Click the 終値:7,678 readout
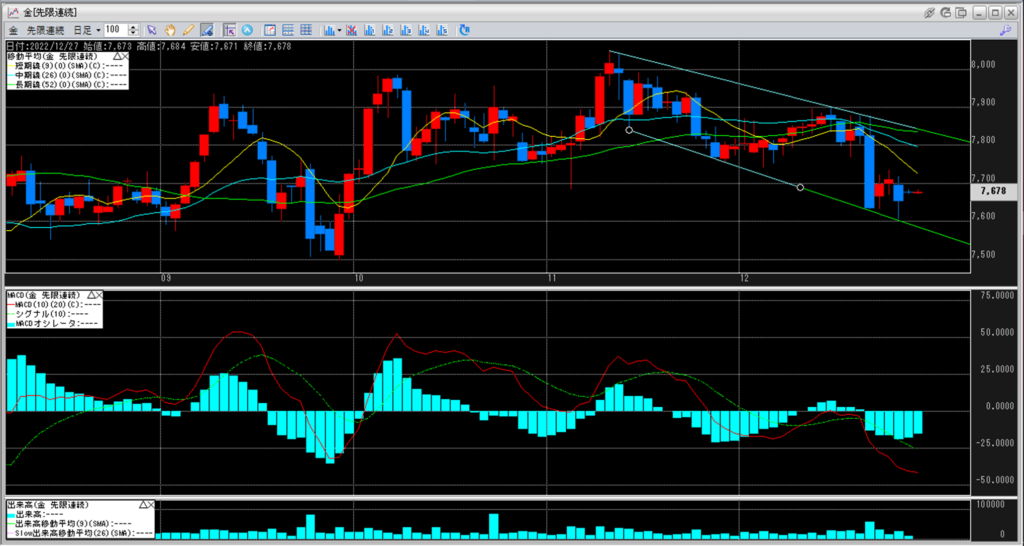 coord(269,46)
